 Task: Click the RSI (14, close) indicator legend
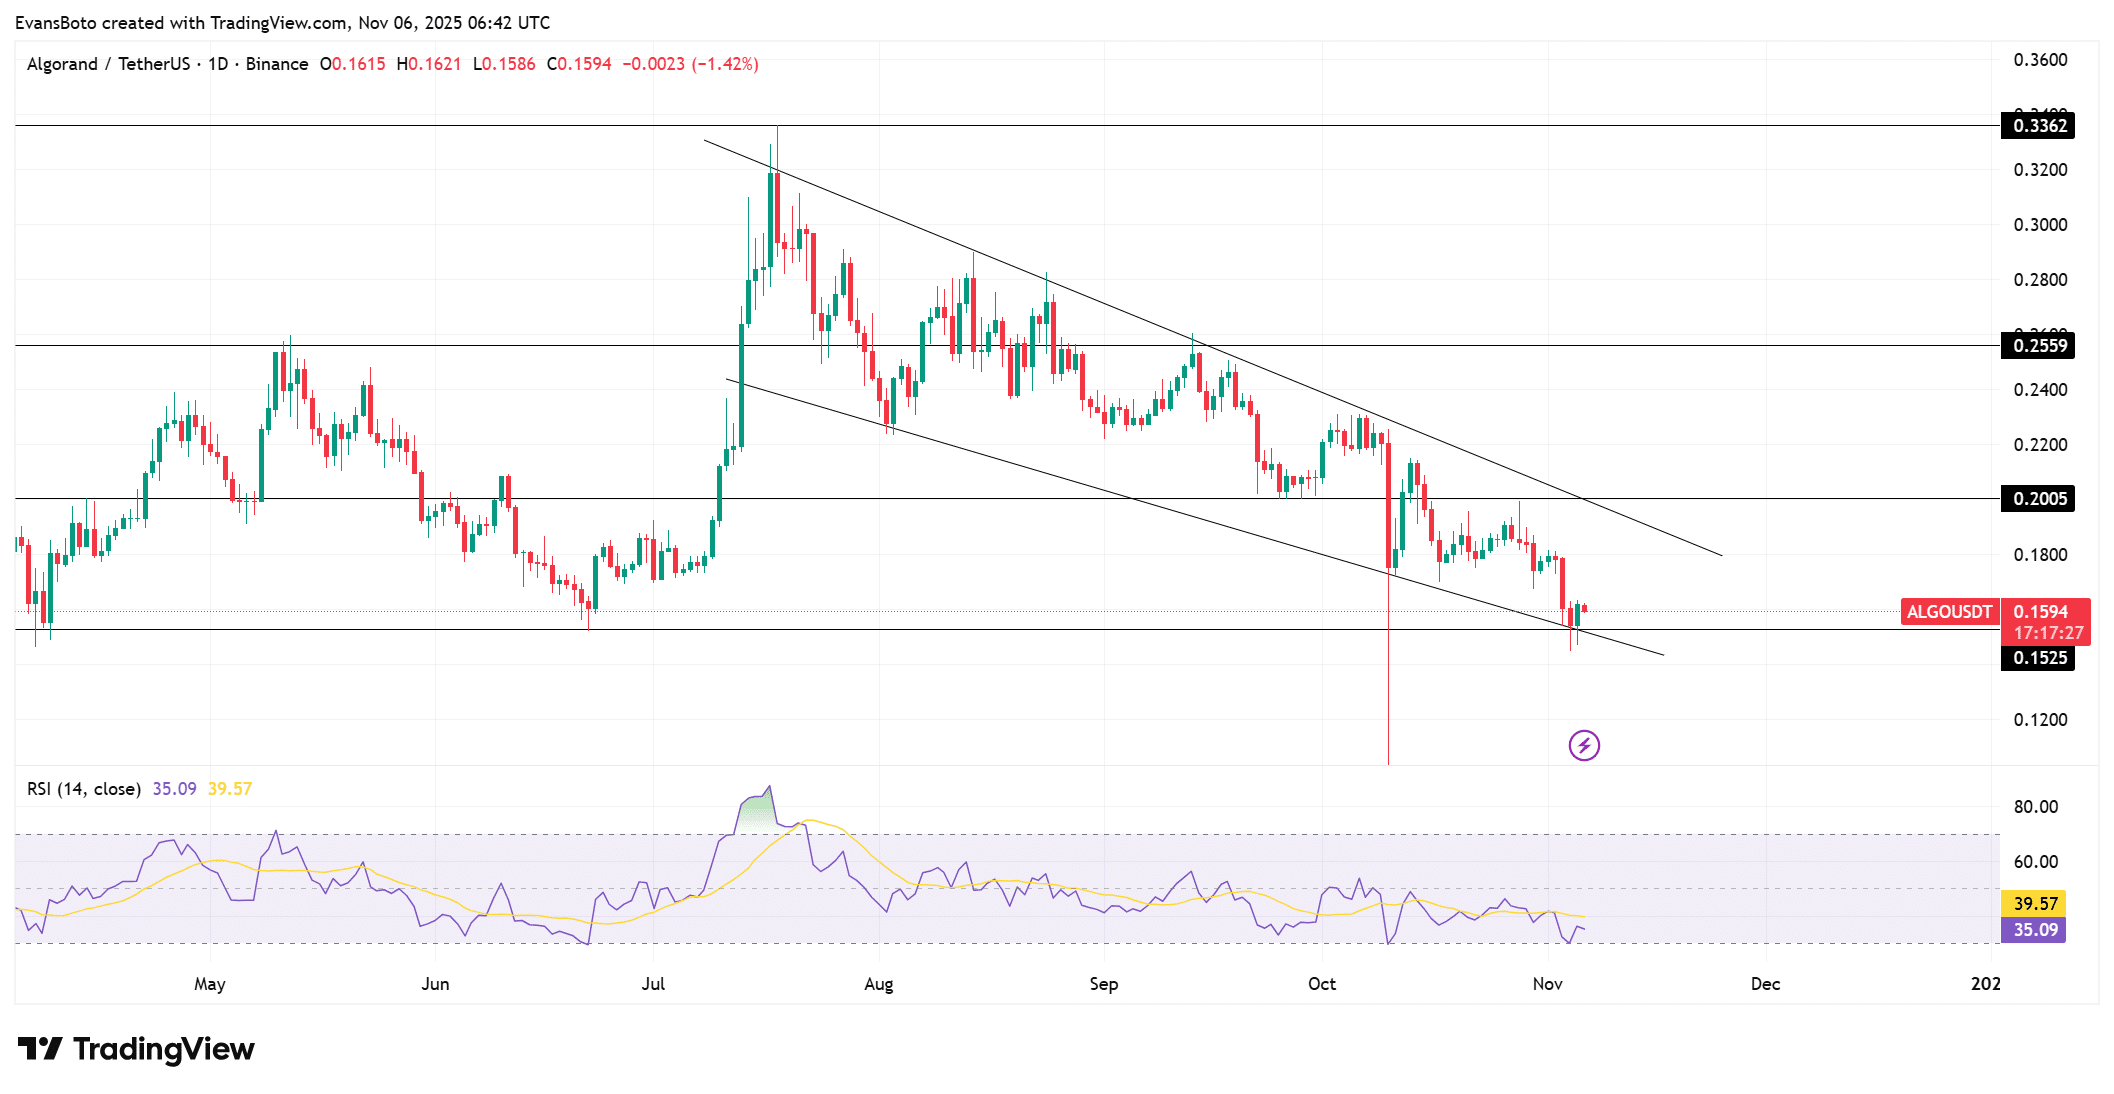point(83,789)
